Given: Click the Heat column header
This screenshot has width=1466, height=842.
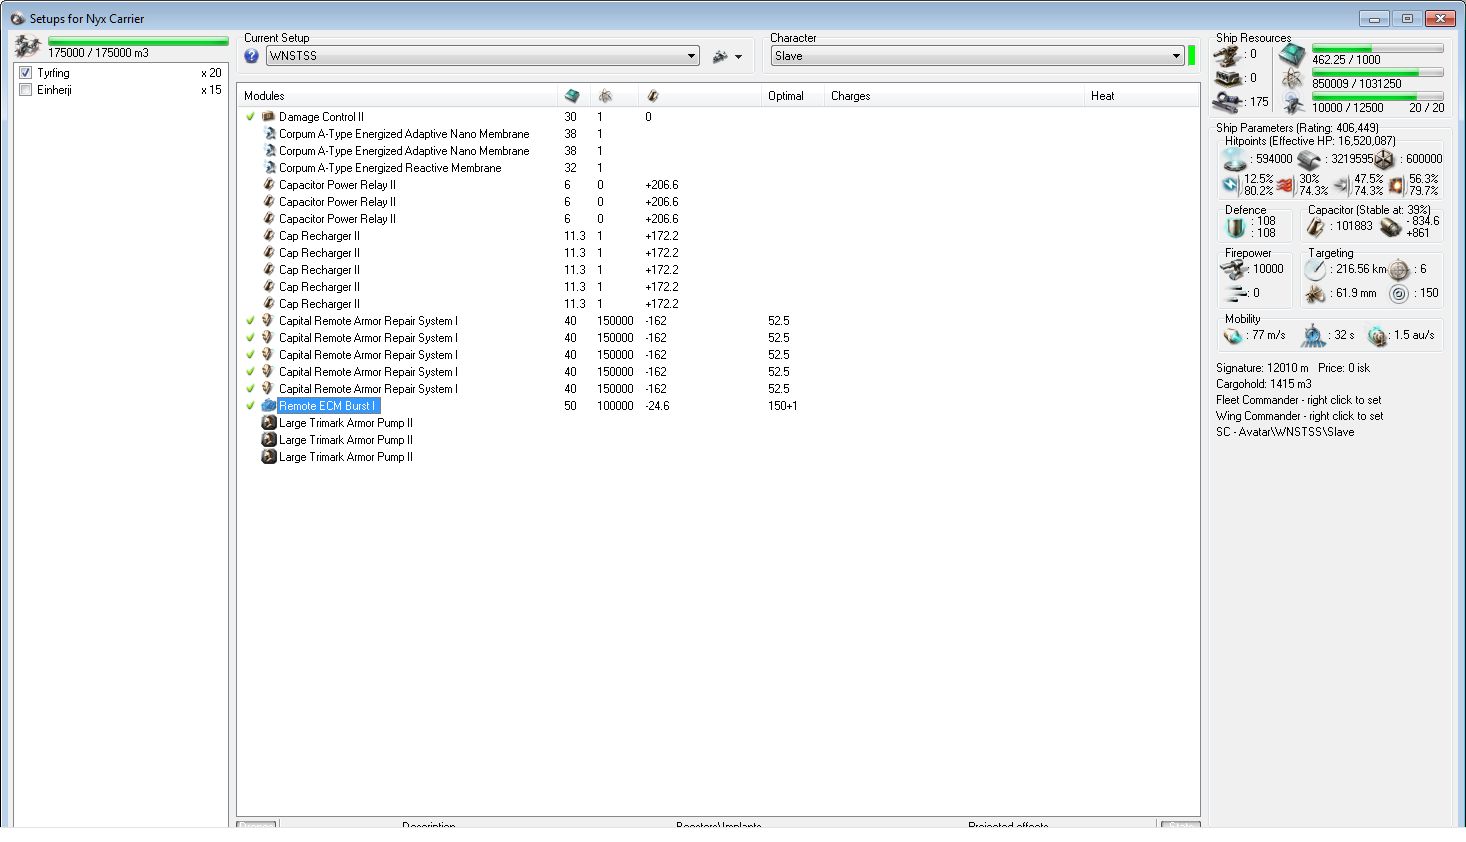Looking at the screenshot, I should pyautogui.click(x=1142, y=96).
